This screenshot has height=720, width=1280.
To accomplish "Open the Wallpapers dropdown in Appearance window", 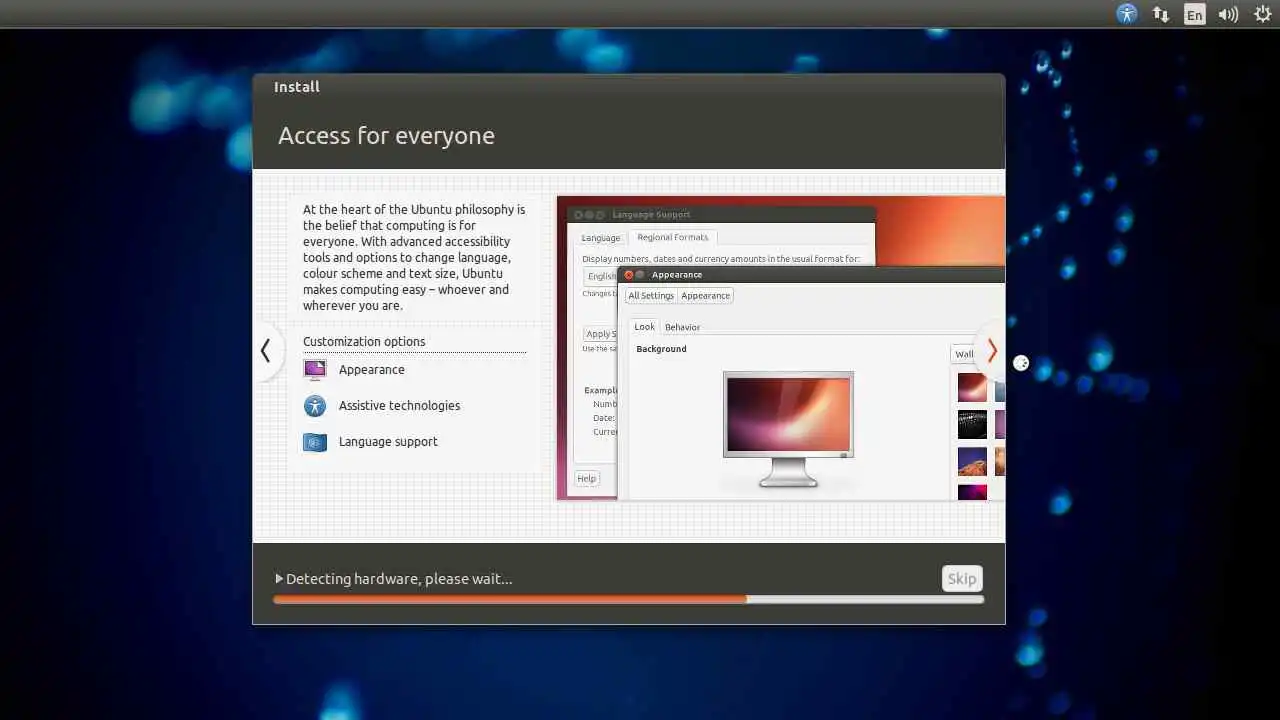I will point(964,354).
